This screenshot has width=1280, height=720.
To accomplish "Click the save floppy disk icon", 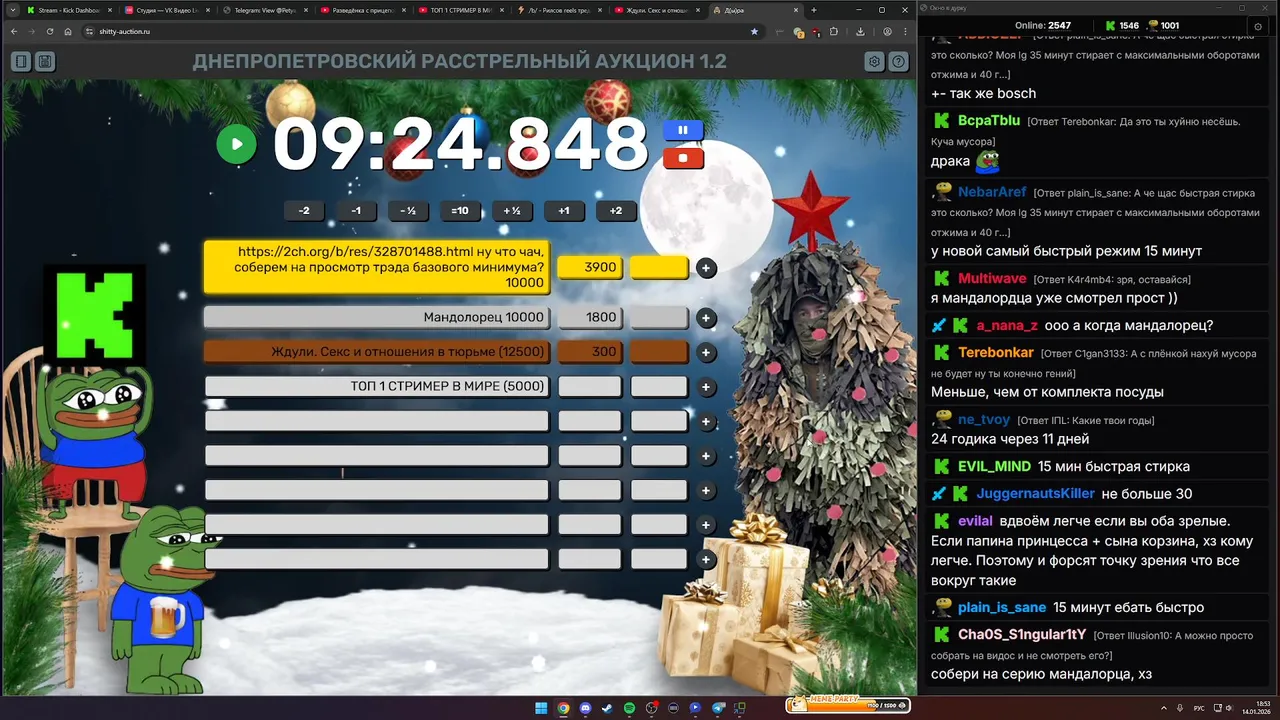I will [45, 61].
